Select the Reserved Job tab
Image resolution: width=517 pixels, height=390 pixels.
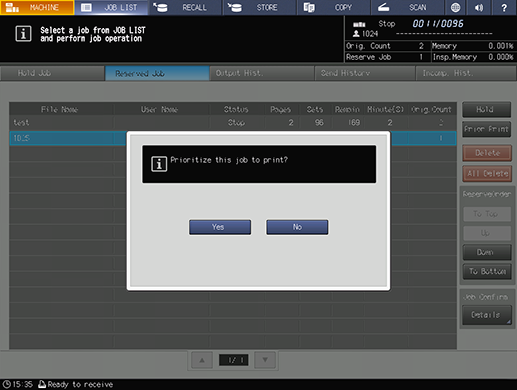[x=157, y=73]
